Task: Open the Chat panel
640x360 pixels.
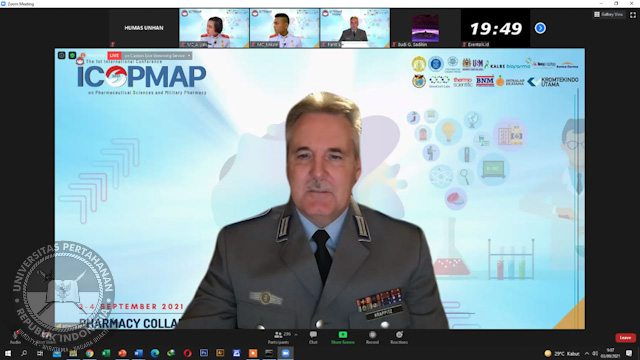Action: tap(313, 338)
